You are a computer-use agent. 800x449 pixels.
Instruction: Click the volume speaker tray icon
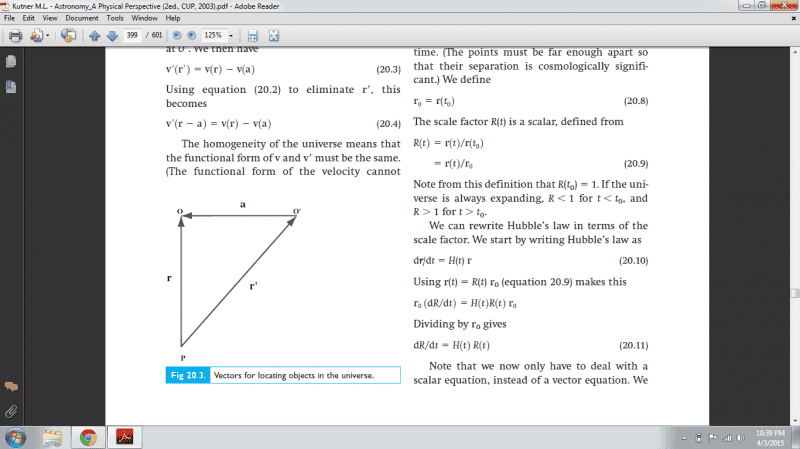(x=741, y=438)
